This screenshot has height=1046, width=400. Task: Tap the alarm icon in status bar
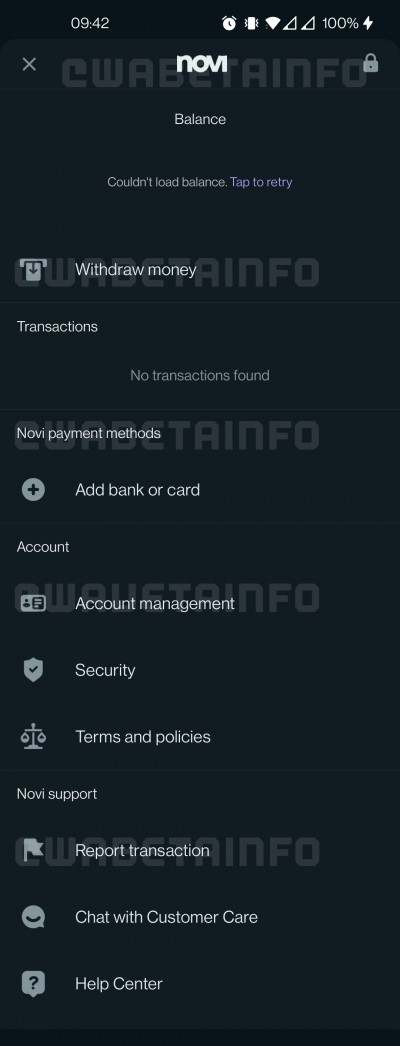tap(229, 23)
